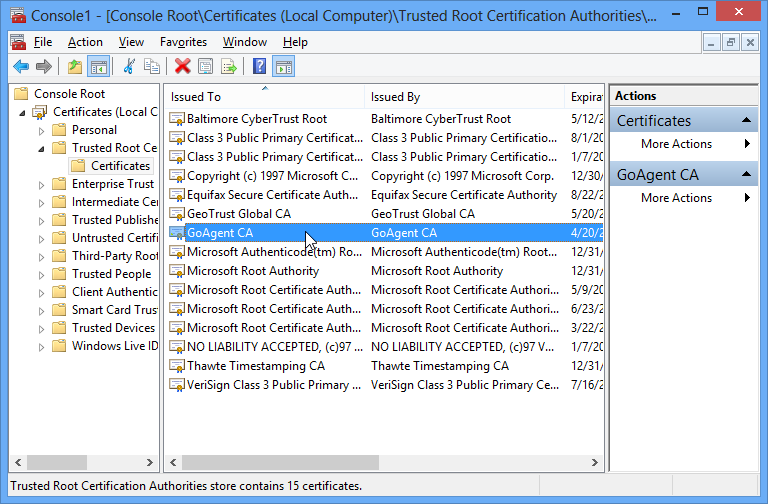Expand the Personal tree node
768x504 pixels.
coord(41,131)
